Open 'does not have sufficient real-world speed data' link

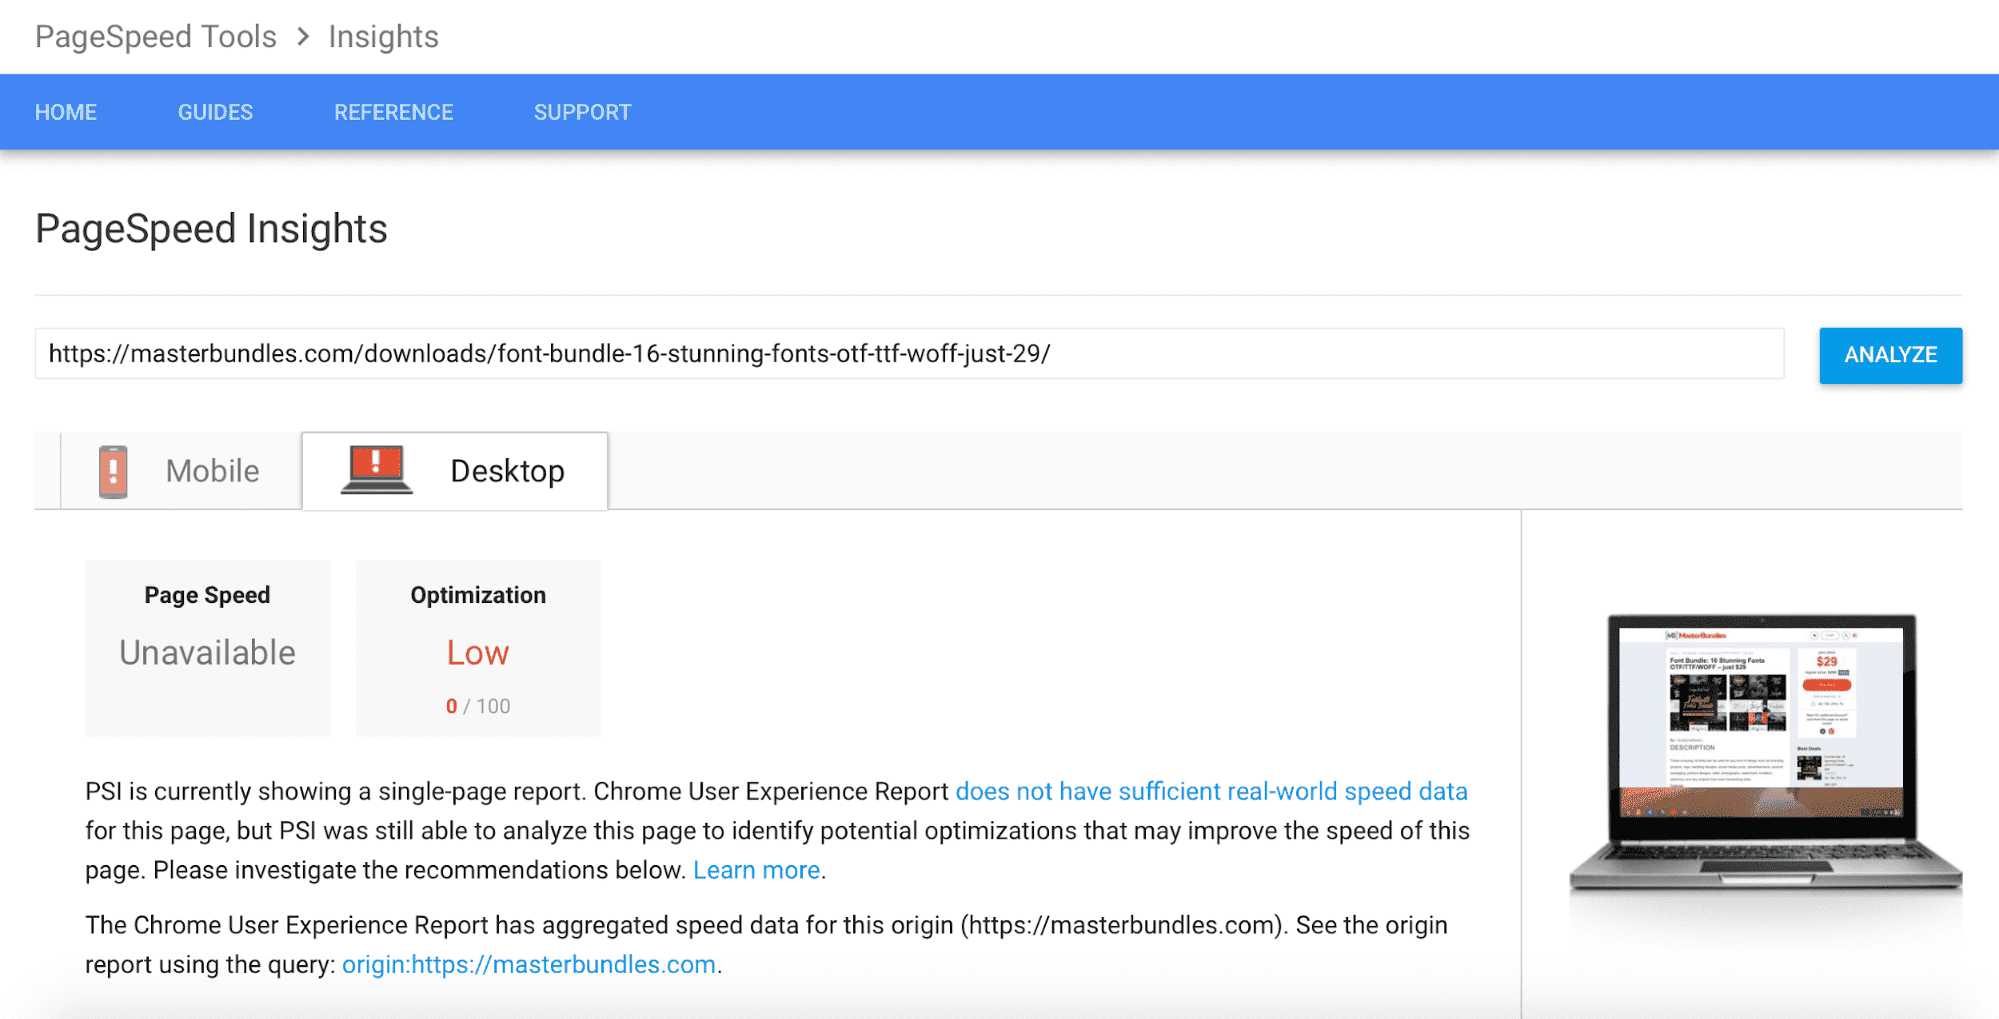(1211, 791)
